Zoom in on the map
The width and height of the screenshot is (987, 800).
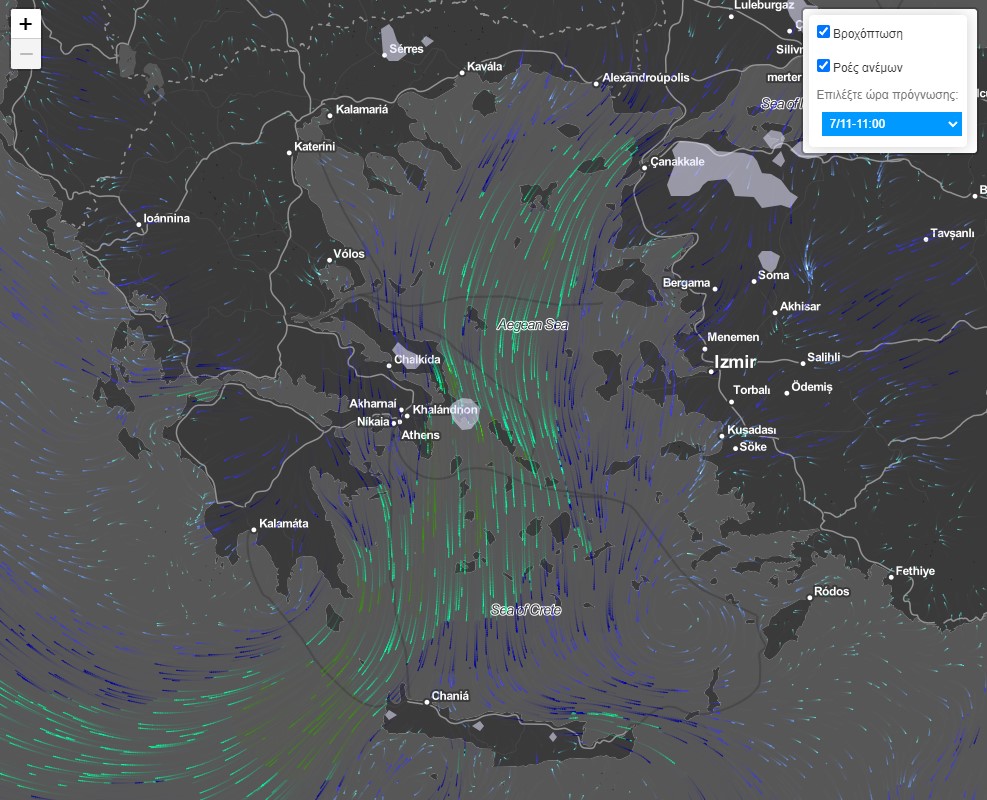point(26,25)
